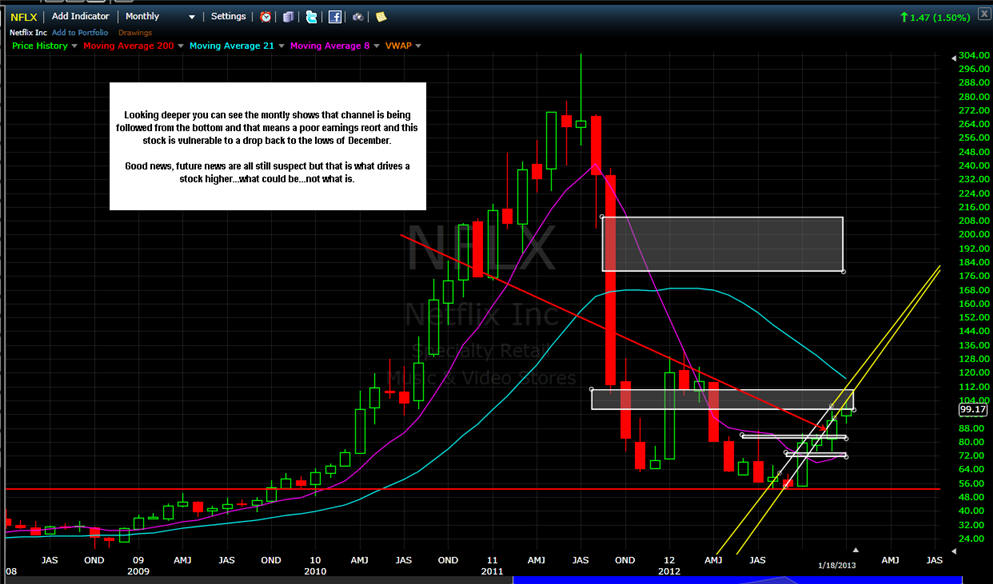Expand the Moving Average 200 dropdown arrow
993x584 pixels.
tap(180, 46)
